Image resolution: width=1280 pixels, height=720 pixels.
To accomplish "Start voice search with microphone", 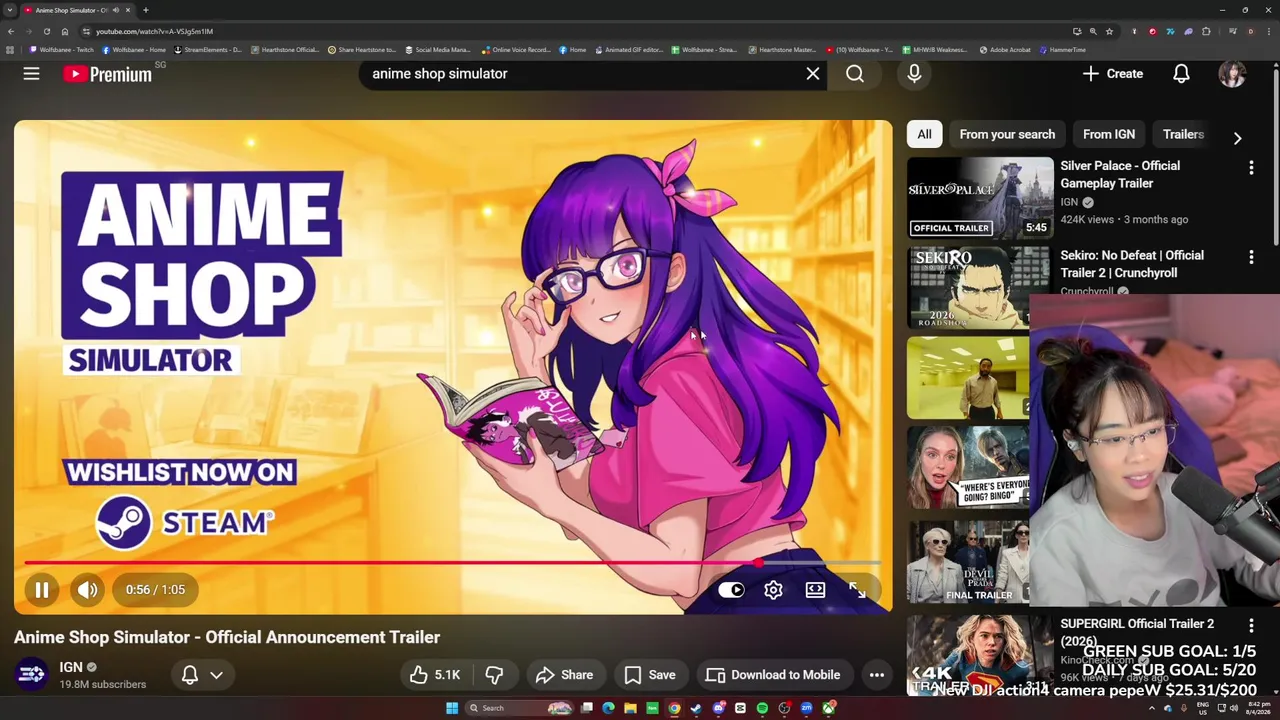I will [x=914, y=73].
